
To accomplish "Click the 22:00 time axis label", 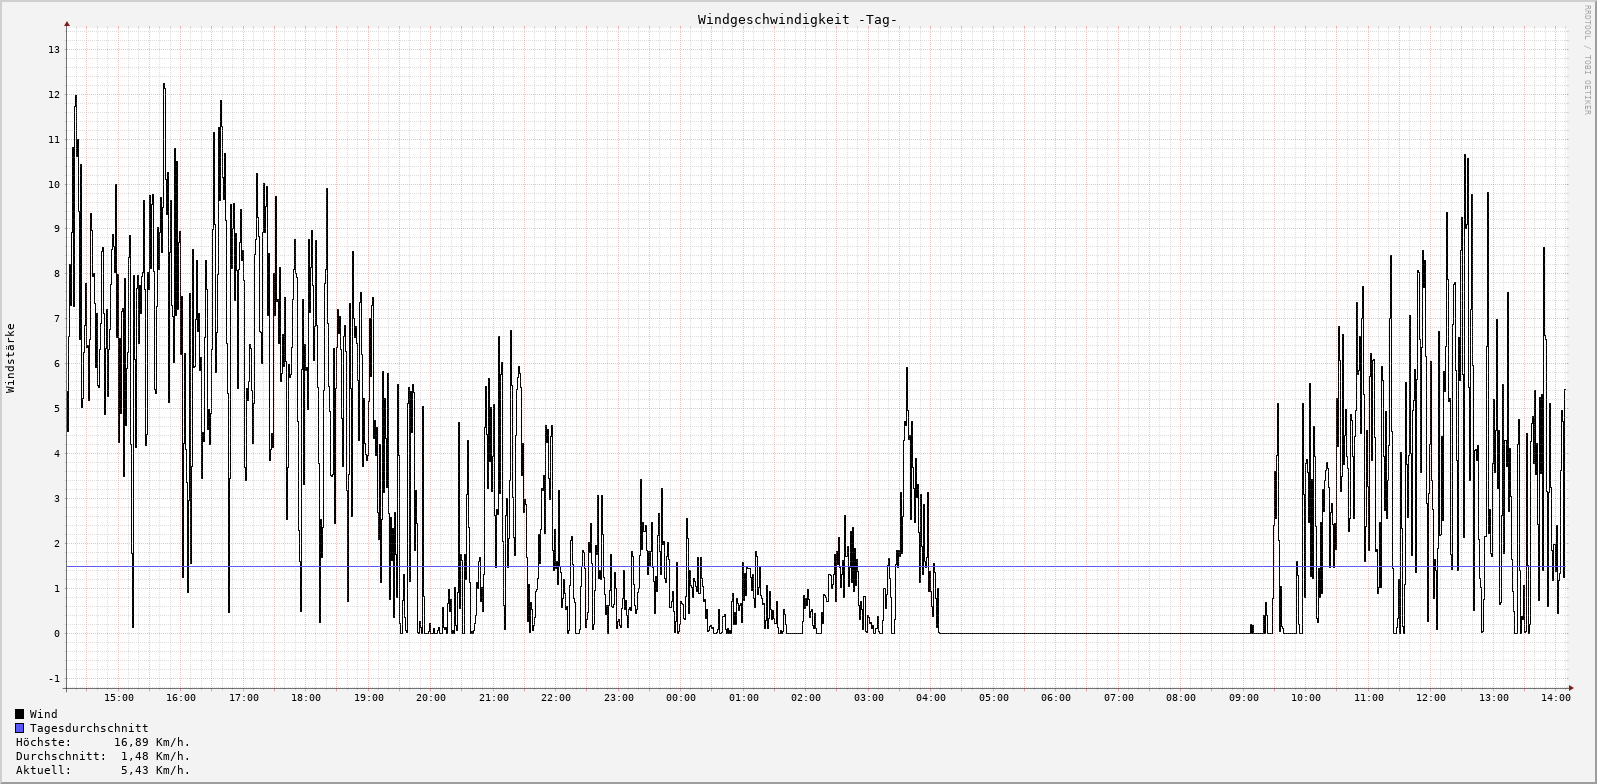I will point(556,698).
